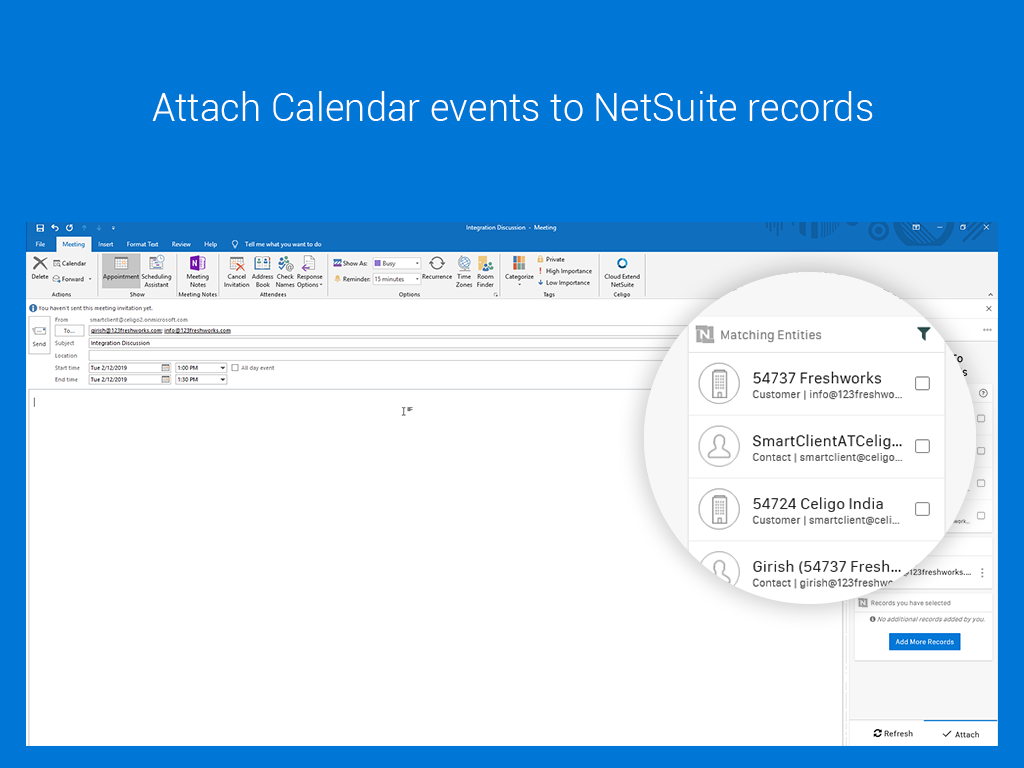Viewport: 1024px width, 768px height.
Task: Switch to the Appointment view
Action: 121,271
